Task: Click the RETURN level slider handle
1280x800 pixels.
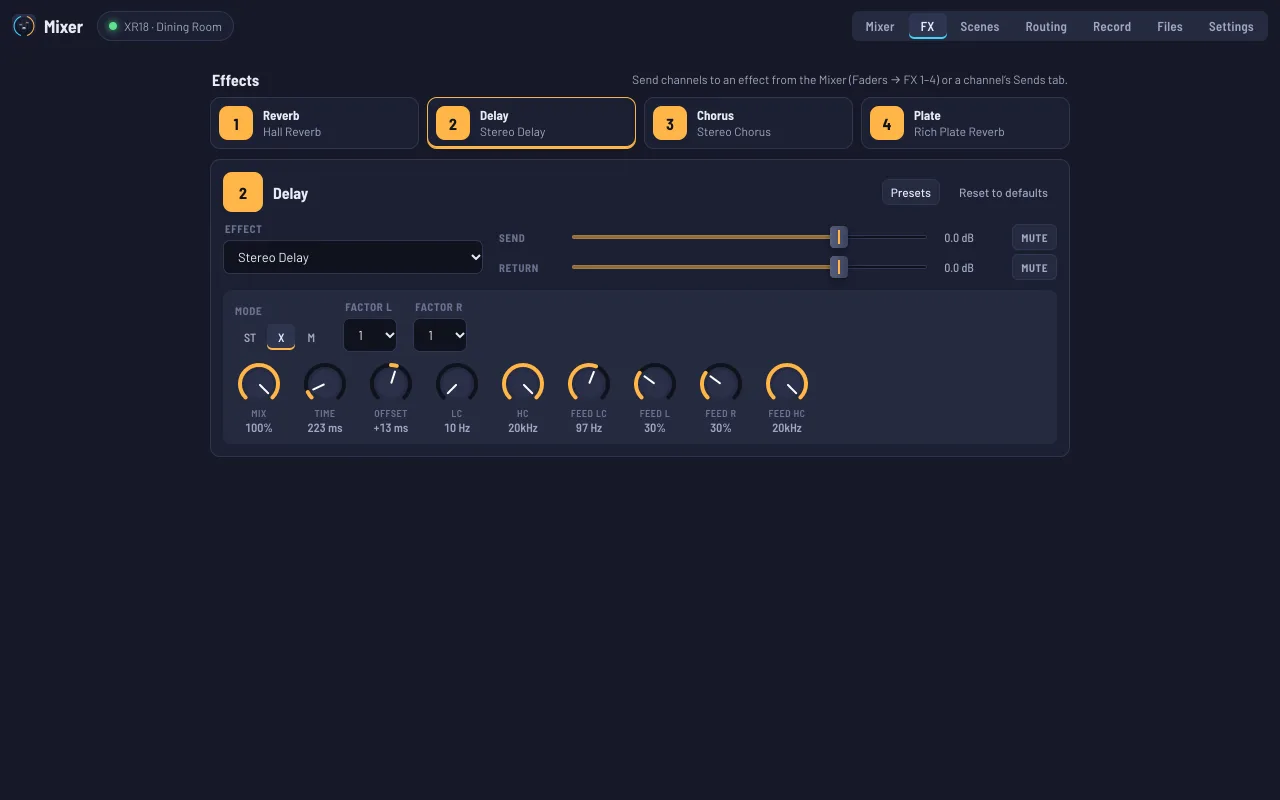Action: coord(839,267)
